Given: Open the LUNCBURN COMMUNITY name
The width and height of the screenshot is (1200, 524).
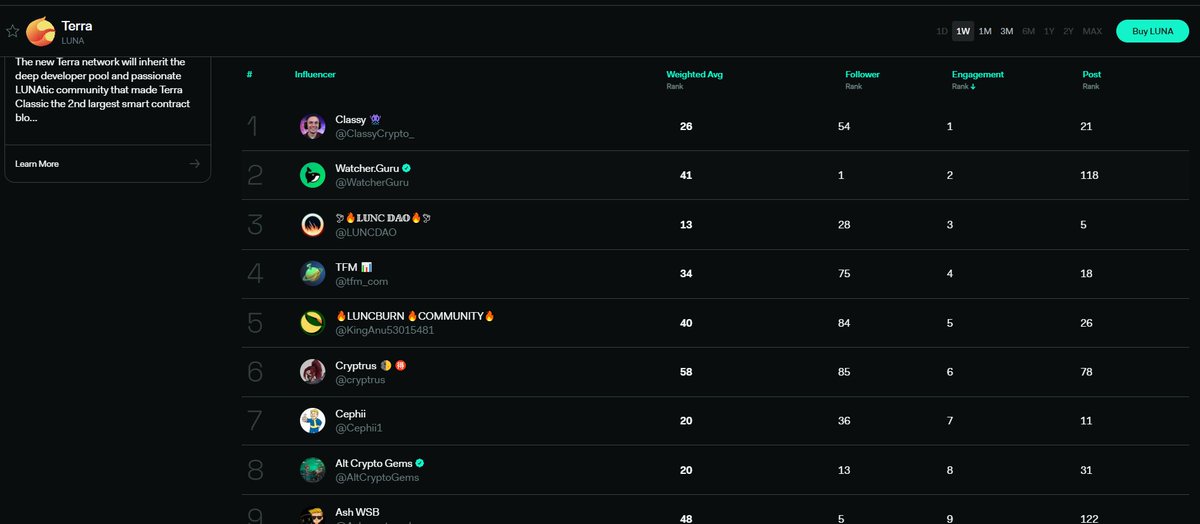Looking at the screenshot, I should (x=415, y=315).
